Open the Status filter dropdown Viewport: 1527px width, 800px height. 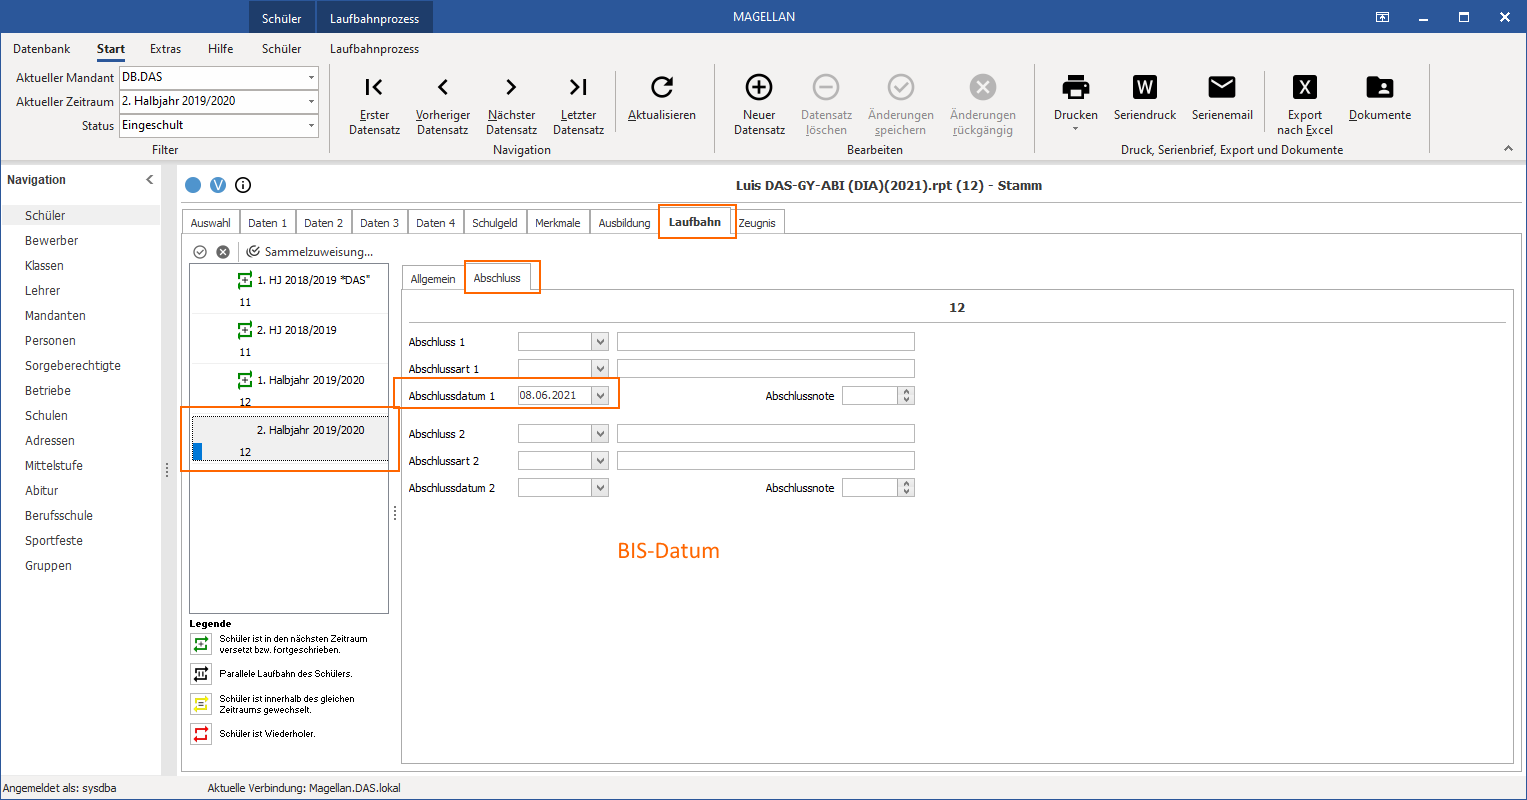(x=311, y=125)
